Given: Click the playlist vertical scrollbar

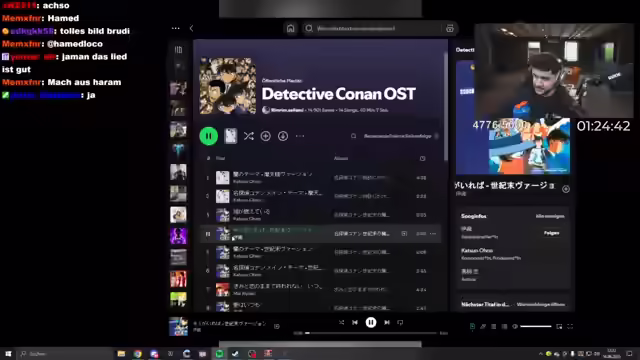Looking at the screenshot, I should point(446,106).
